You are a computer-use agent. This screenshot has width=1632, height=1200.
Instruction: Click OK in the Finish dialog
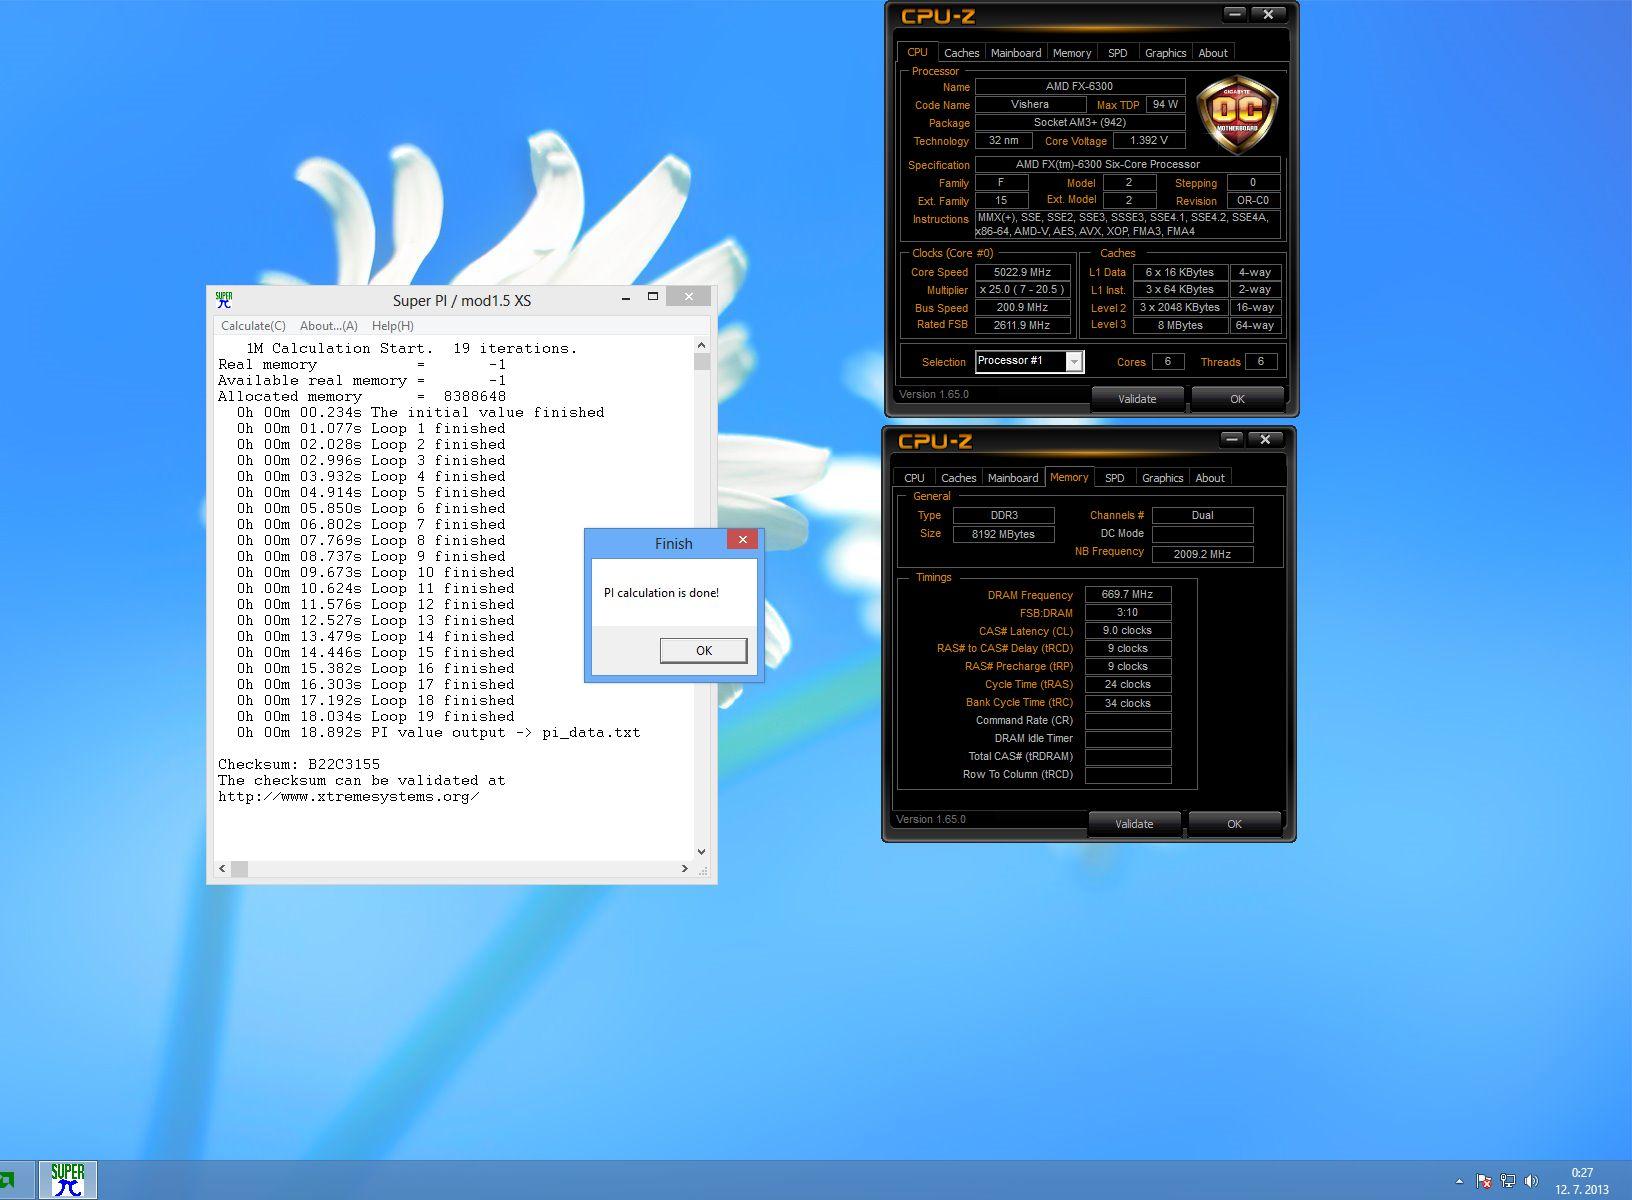pyautogui.click(x=704, y=650)
